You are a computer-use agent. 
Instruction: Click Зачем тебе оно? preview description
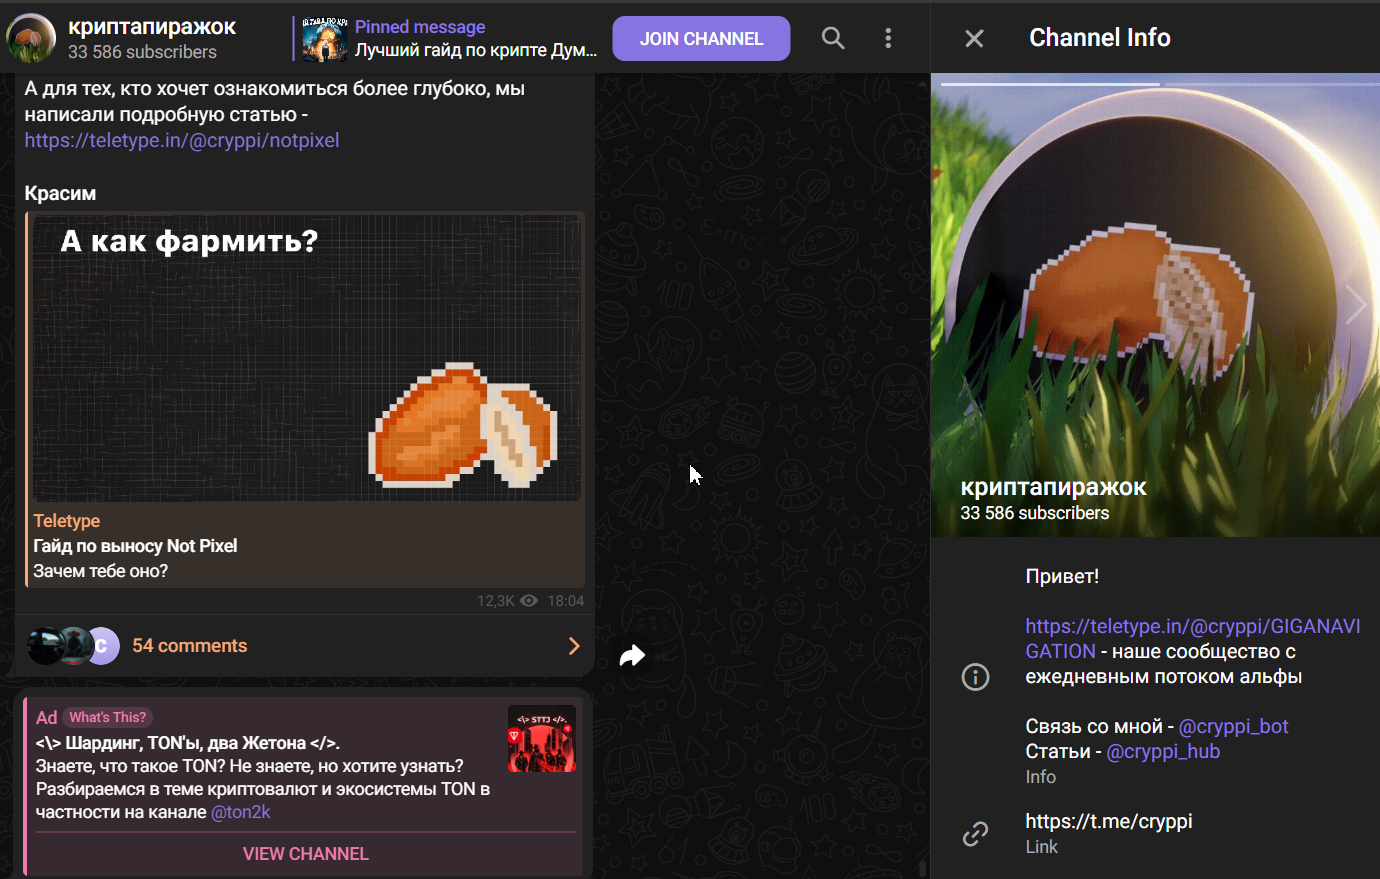(101, 571)
